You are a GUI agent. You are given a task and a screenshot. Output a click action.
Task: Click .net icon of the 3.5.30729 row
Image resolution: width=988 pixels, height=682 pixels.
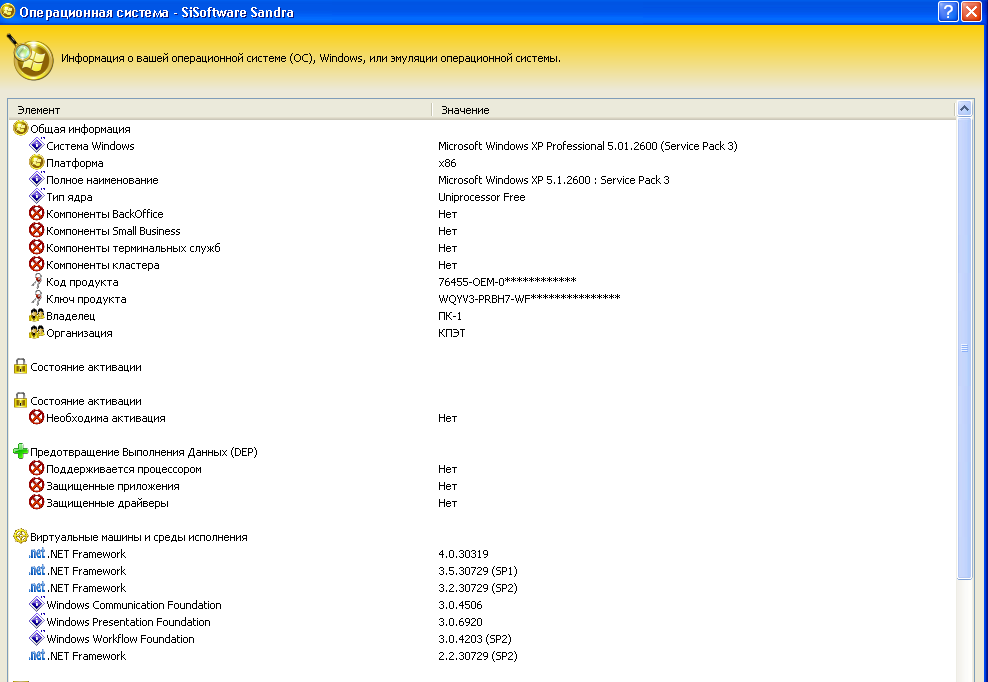click(x=37, y=570)
